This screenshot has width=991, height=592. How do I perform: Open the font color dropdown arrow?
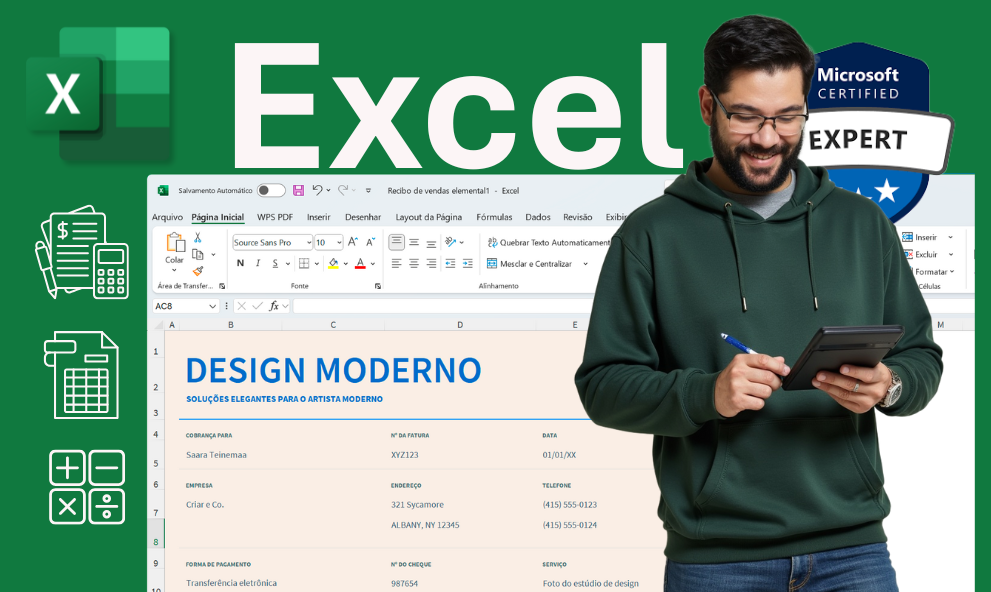tap(373, 263)
